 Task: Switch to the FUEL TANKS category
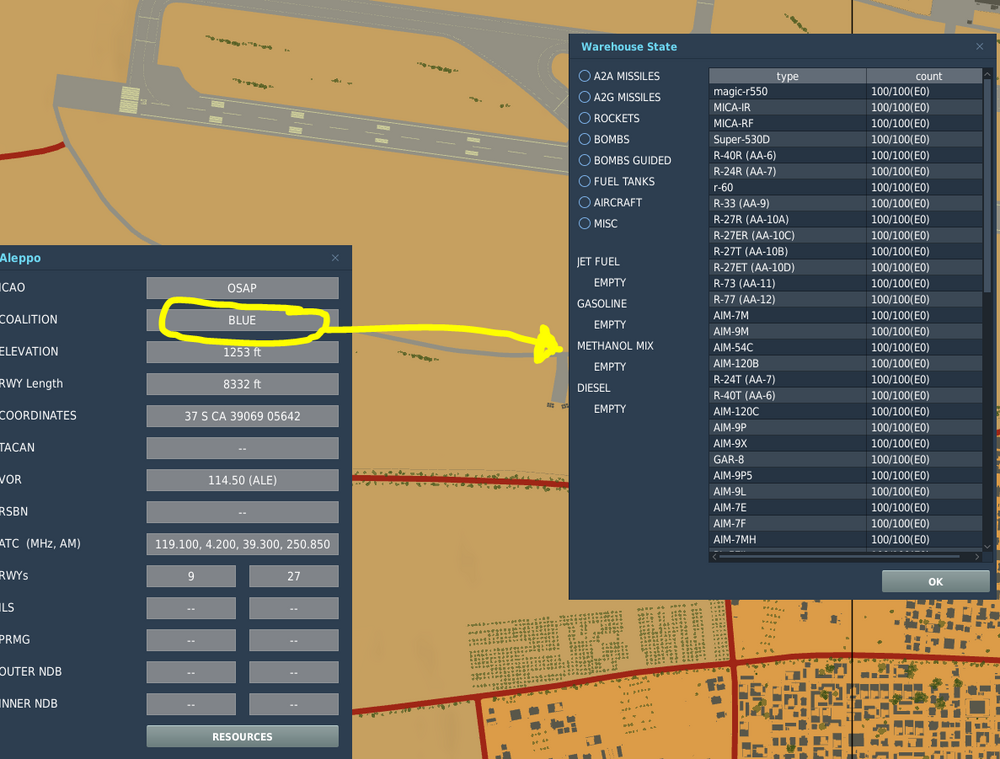(584, 181)
